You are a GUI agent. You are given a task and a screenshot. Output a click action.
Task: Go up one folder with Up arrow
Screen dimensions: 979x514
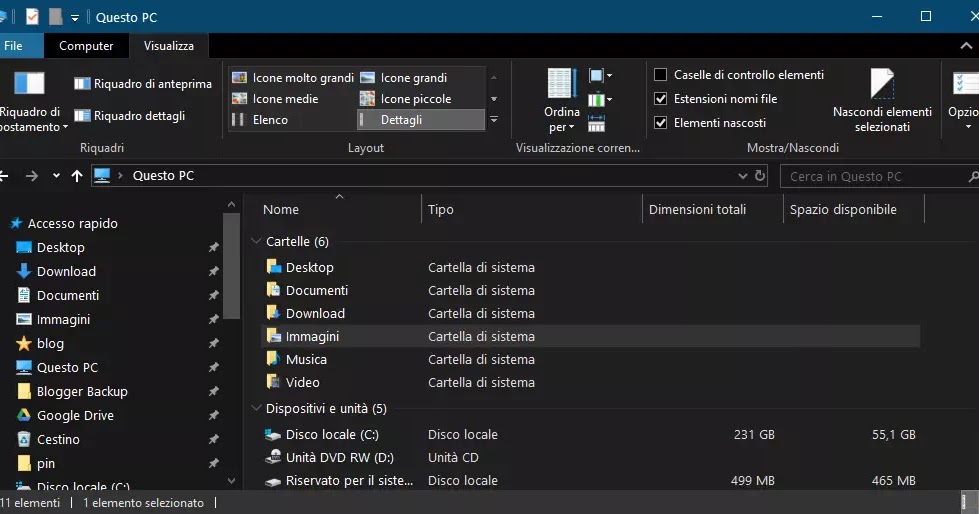[x=77, y=176]
